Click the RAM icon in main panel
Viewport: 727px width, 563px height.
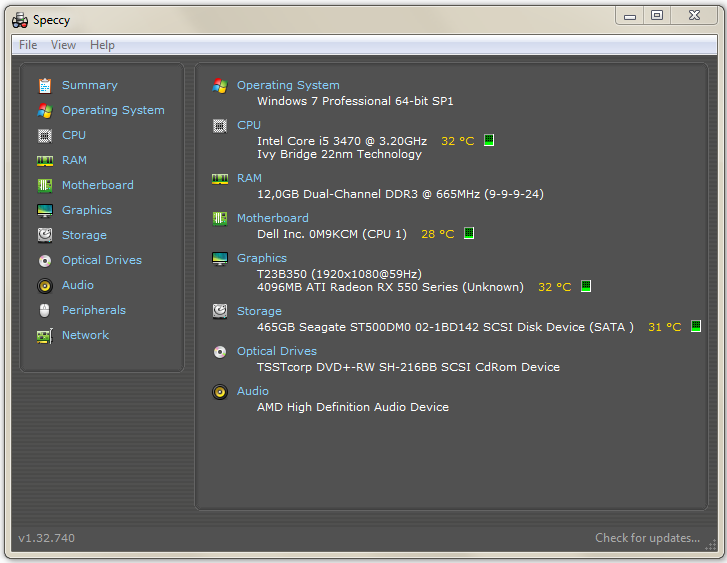[x=220, y=179]
